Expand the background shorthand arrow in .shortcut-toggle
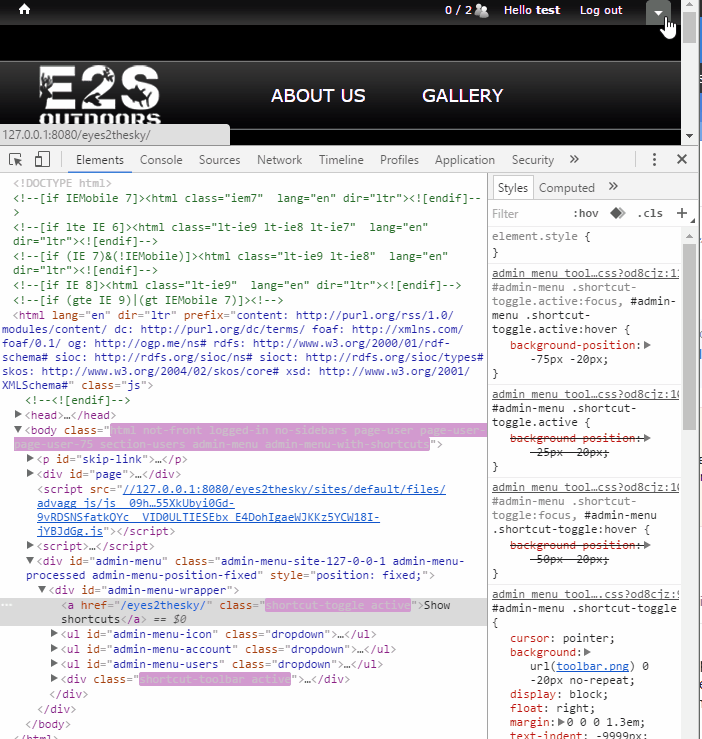Image resolution: width=702 pixels, height=739 pixels. (587, 652)
